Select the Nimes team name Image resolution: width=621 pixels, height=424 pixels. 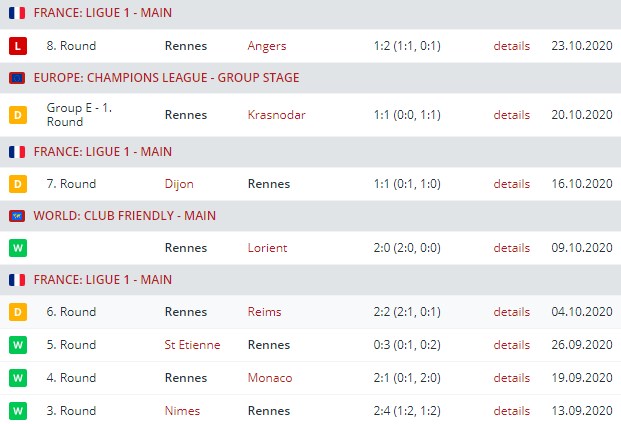coord(182,410)
